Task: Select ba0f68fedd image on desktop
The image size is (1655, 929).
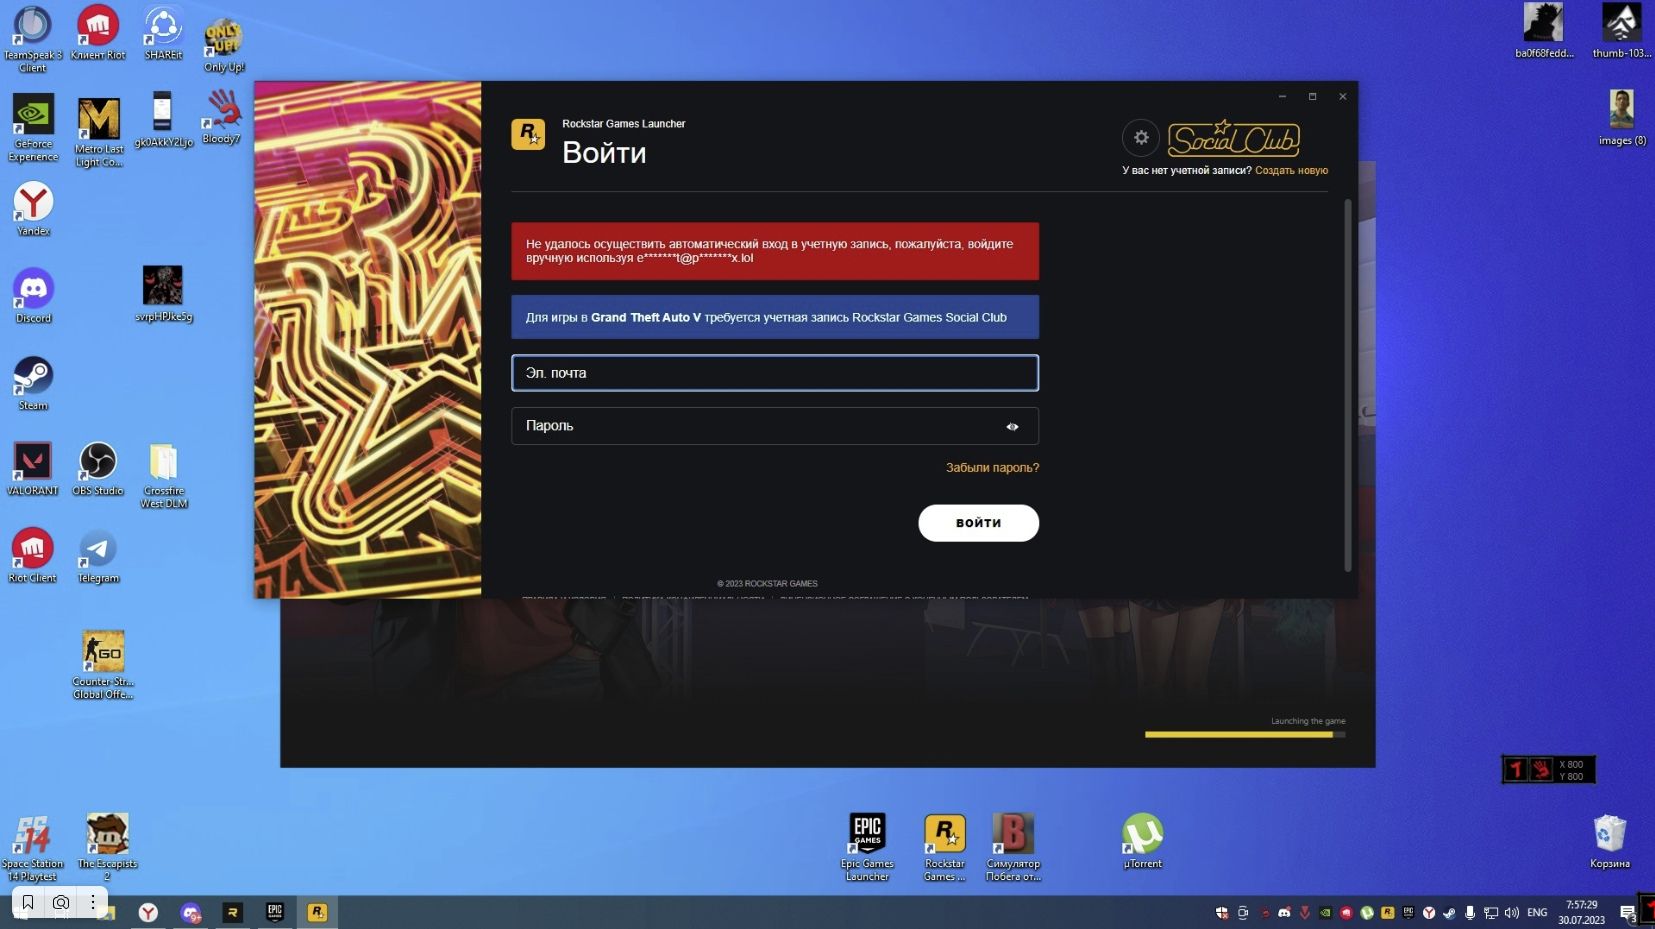Action: (x=1544, y=31)
